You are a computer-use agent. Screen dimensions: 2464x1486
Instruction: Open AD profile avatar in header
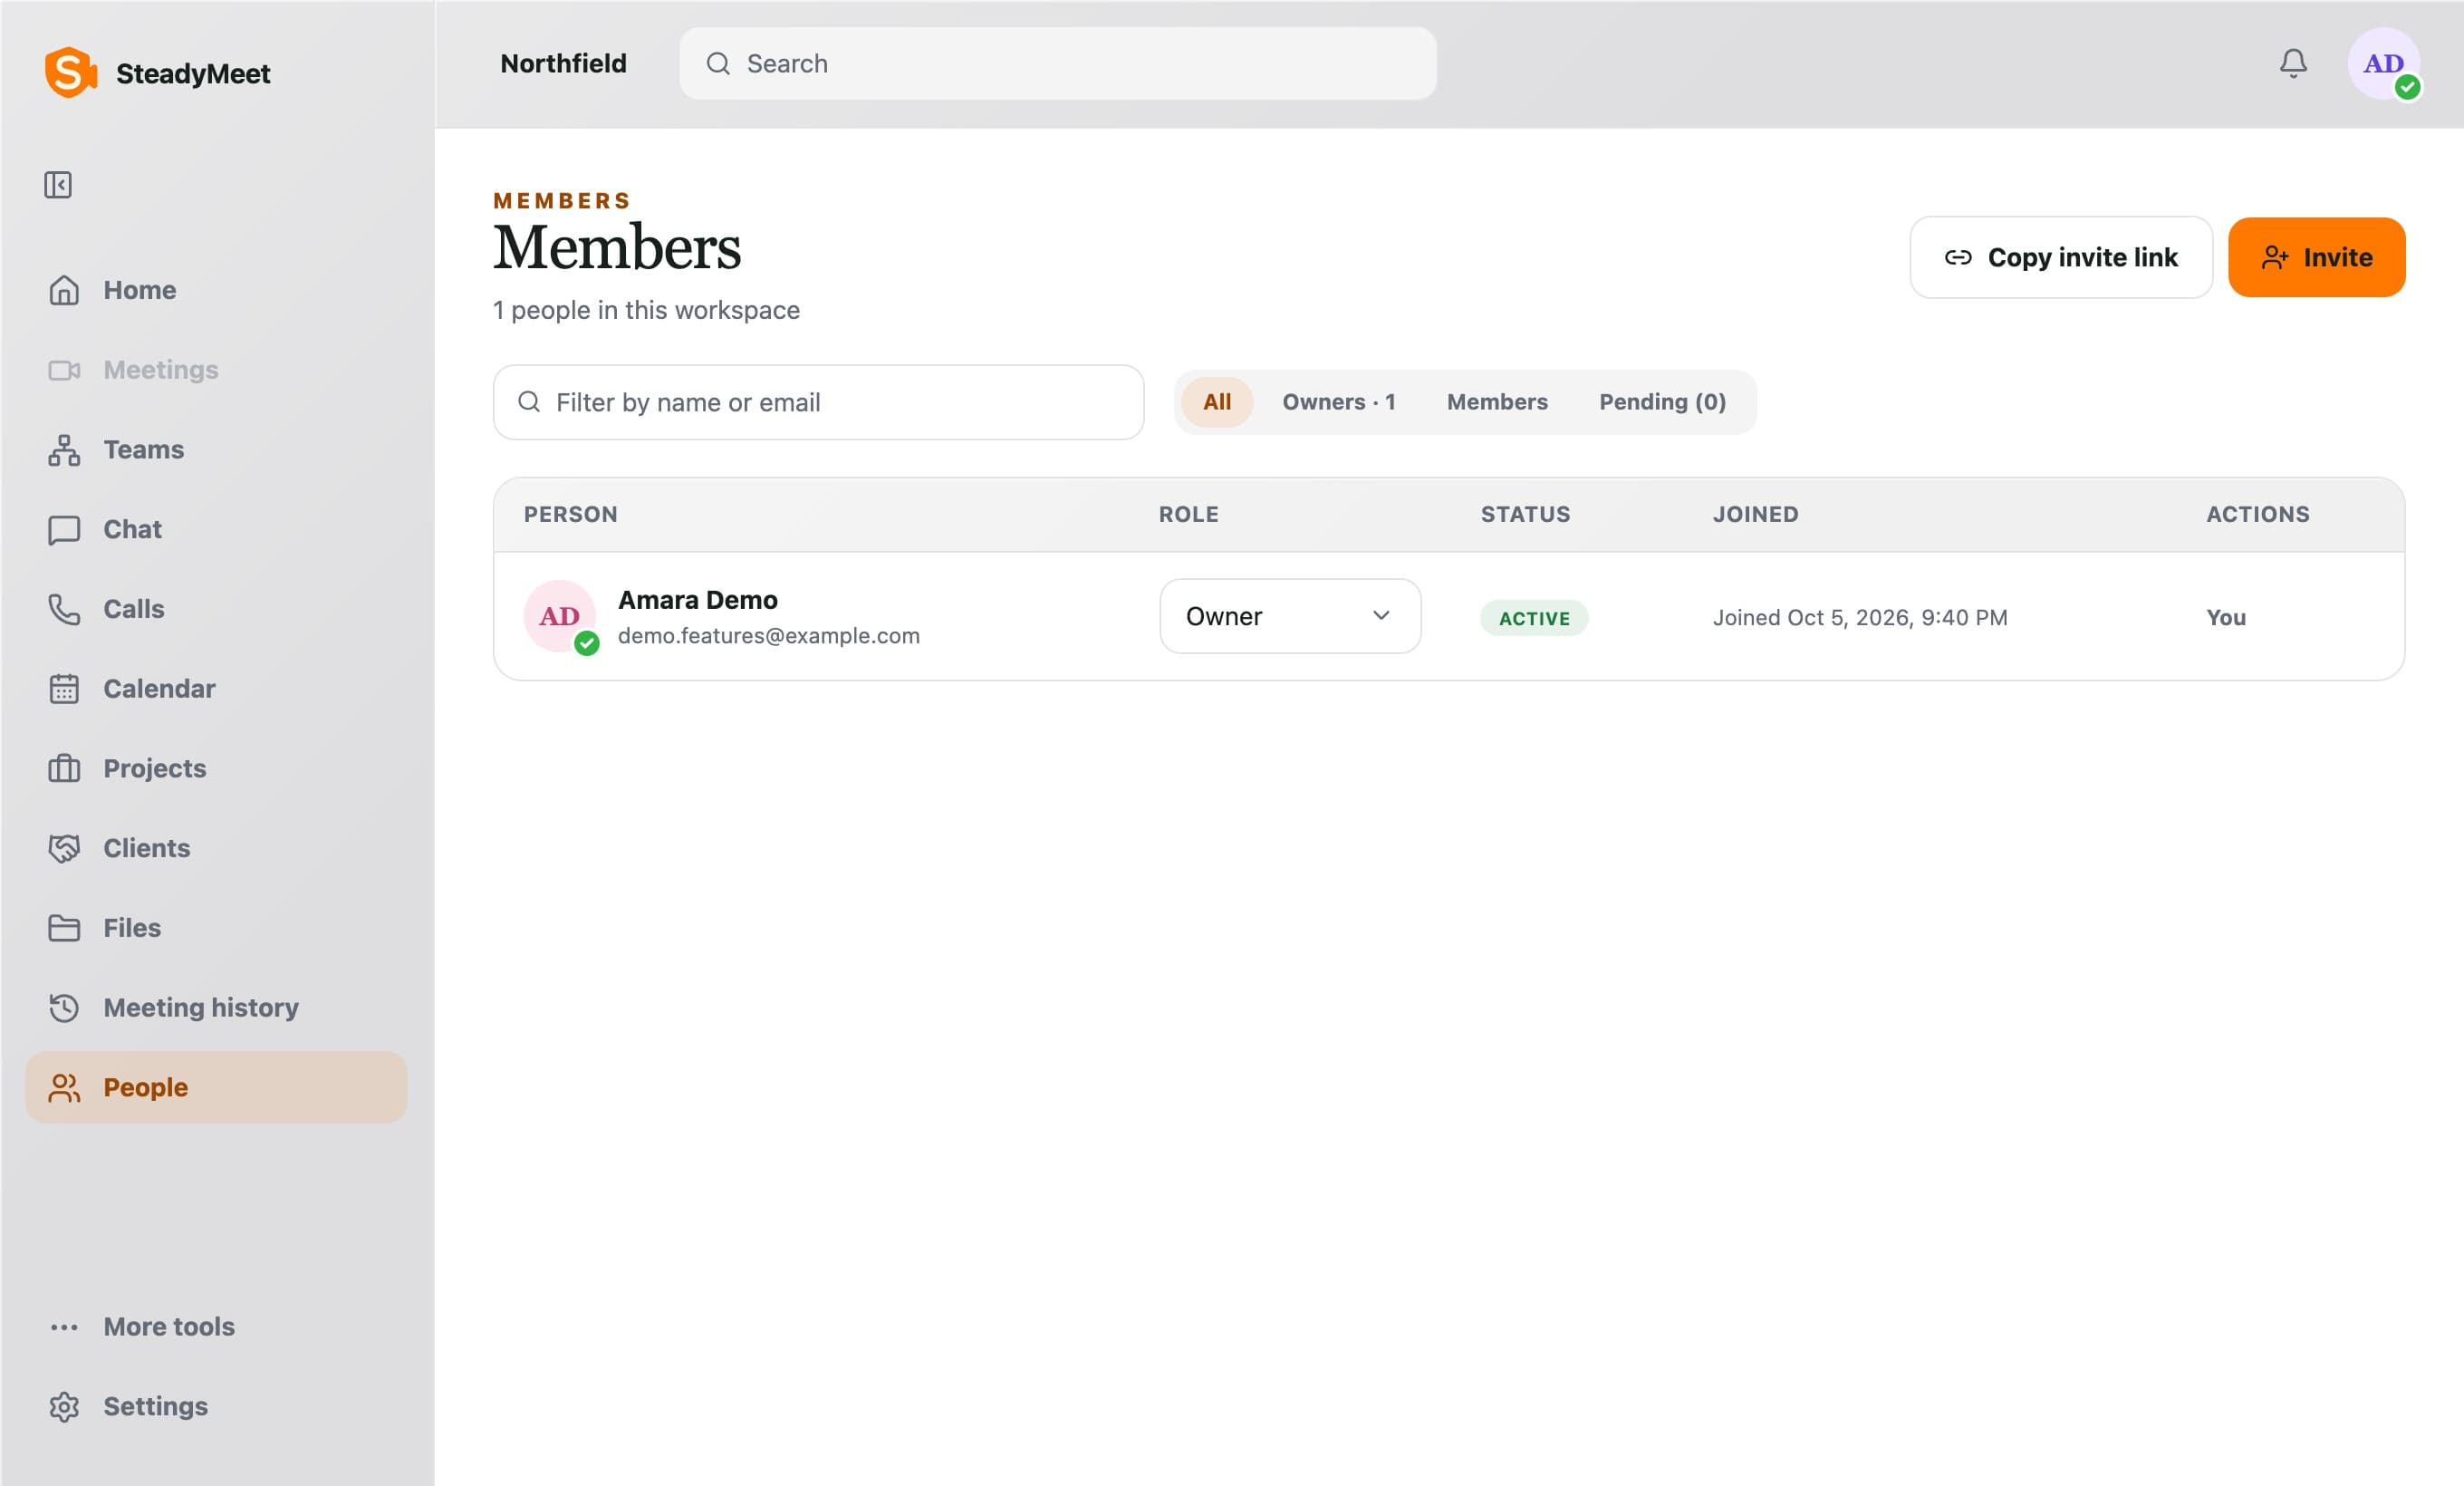coord(2384,64)
